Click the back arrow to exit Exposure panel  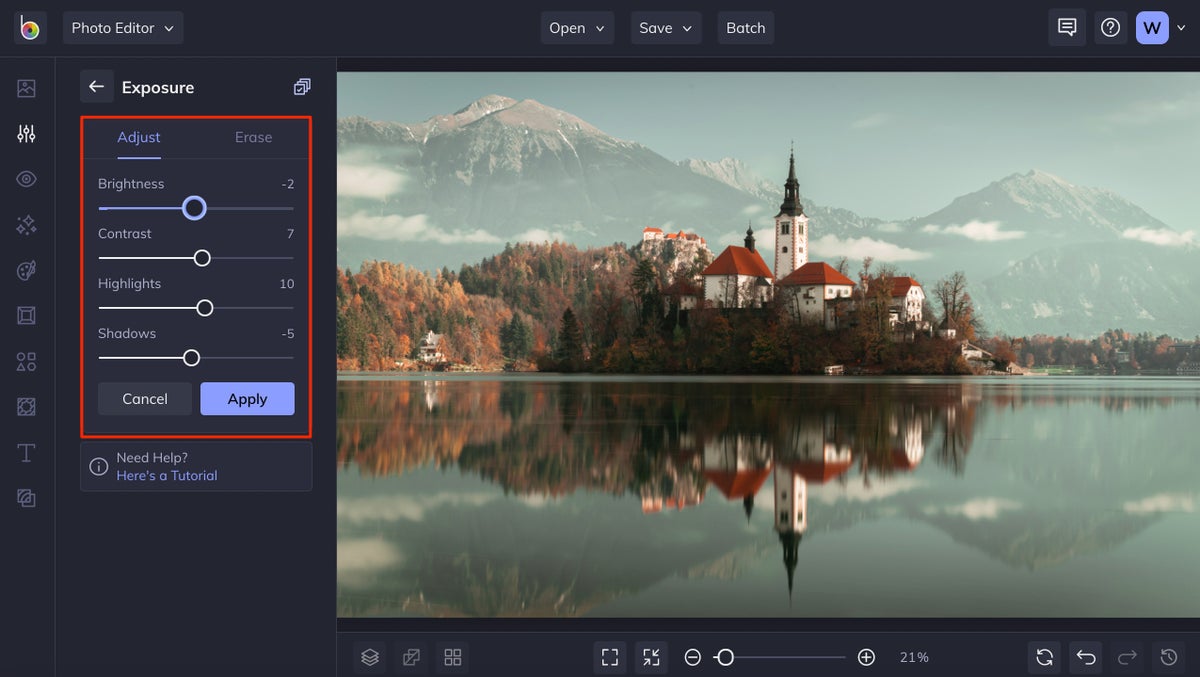[96, 86]
